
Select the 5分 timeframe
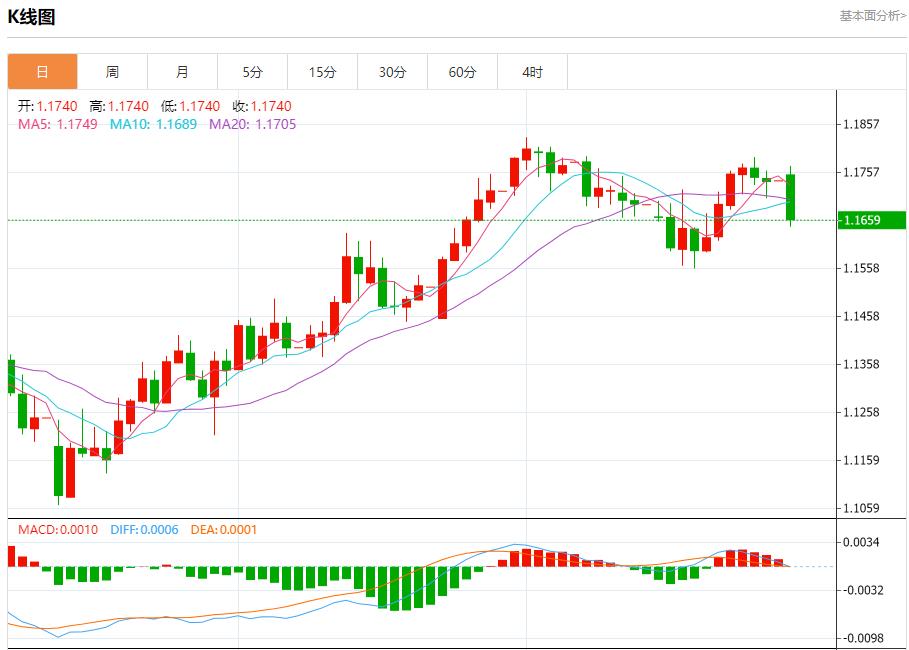coord(254,71)
